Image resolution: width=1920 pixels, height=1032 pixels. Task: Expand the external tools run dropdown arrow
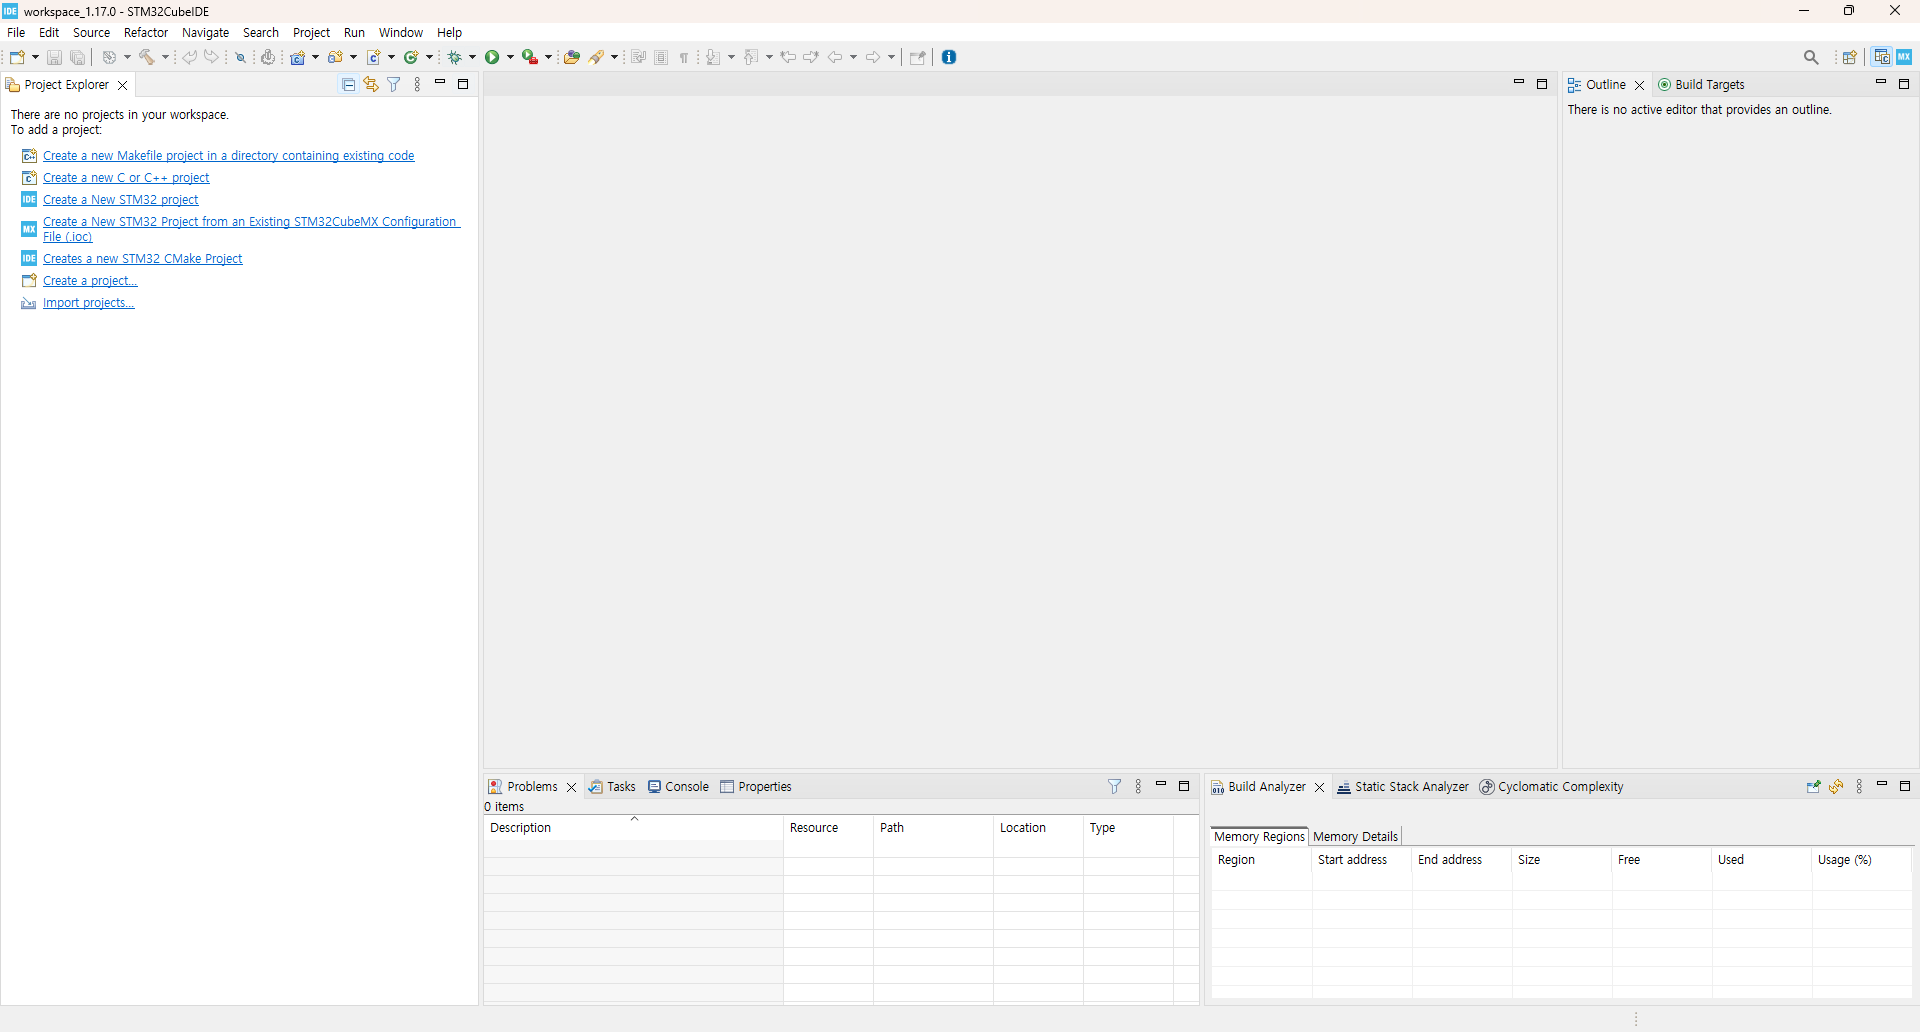[548, 57]
